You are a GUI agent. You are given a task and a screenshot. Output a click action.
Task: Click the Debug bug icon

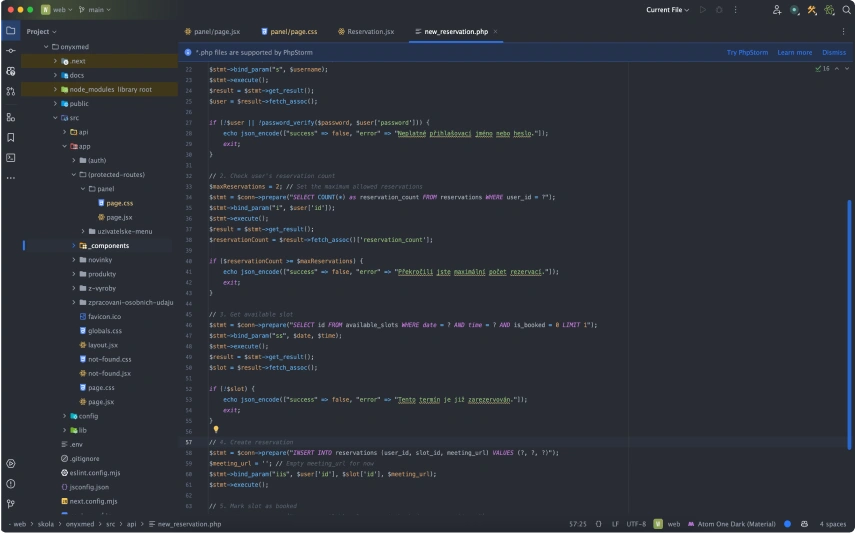click(719, 10)
